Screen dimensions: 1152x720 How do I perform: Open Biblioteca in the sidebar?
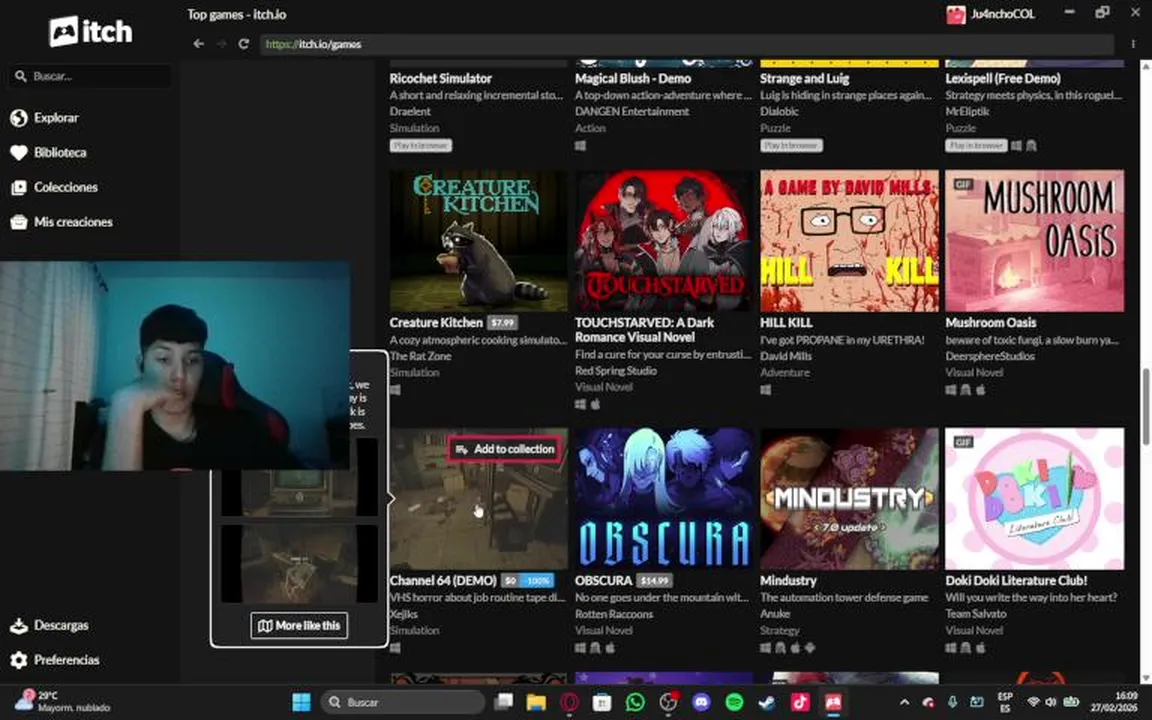click(48, 152)
